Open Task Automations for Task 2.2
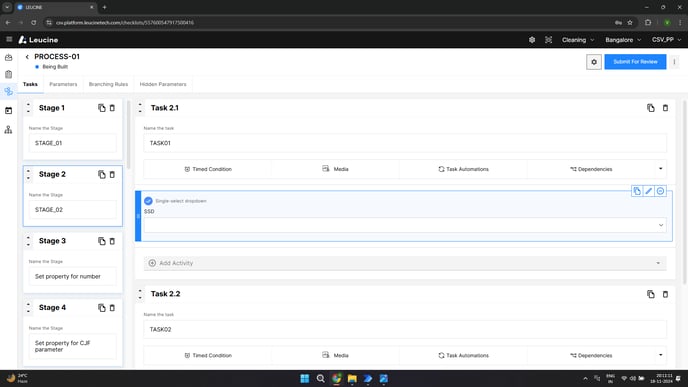 [x=463, y=356]
